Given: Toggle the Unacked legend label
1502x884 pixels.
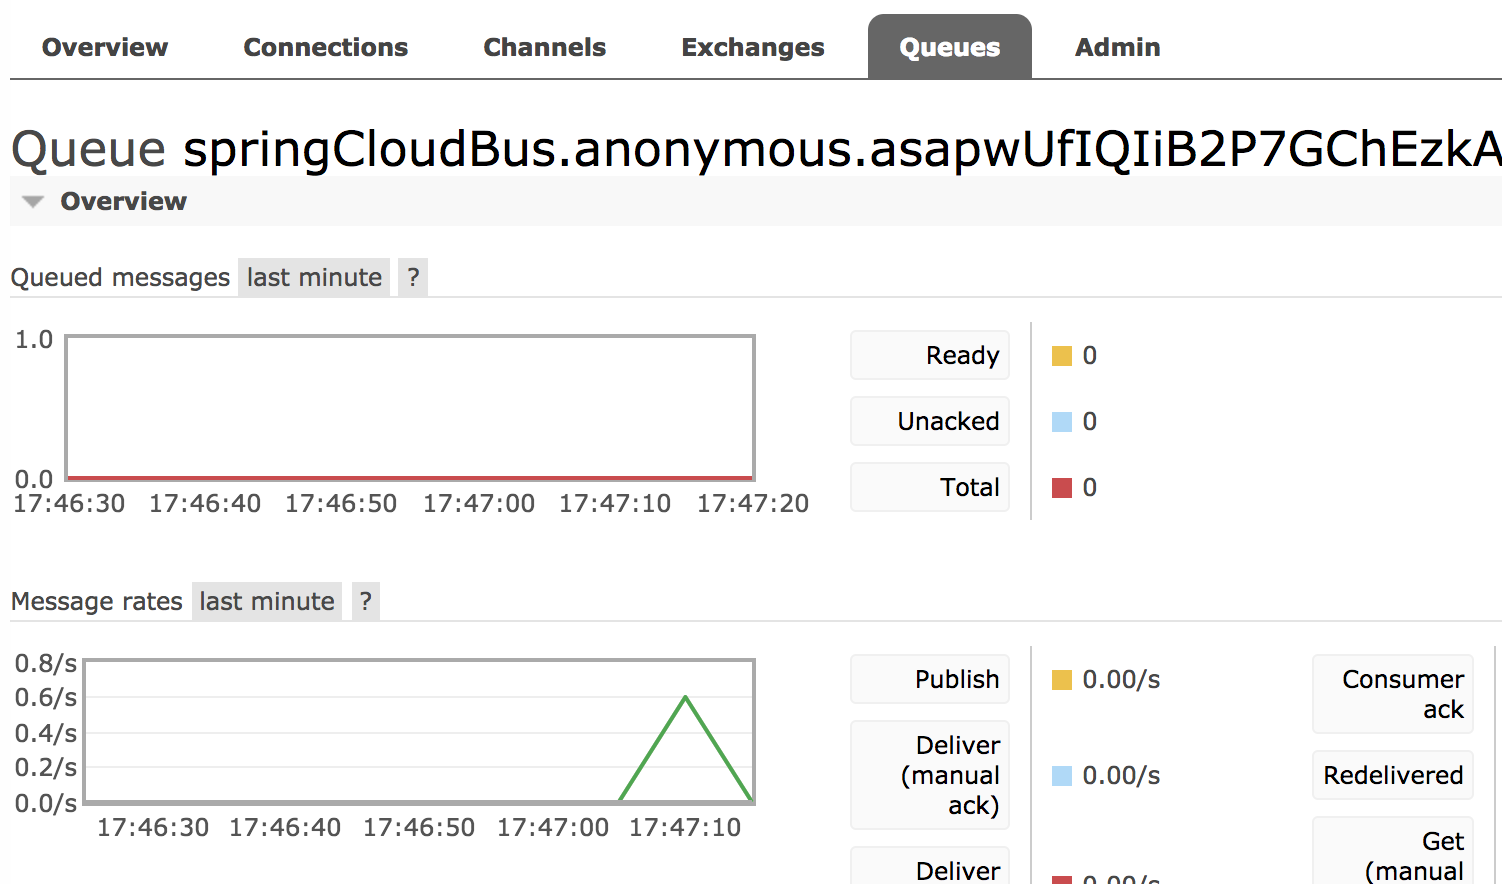Looking at the screenshot, I should tap(930, 421).
